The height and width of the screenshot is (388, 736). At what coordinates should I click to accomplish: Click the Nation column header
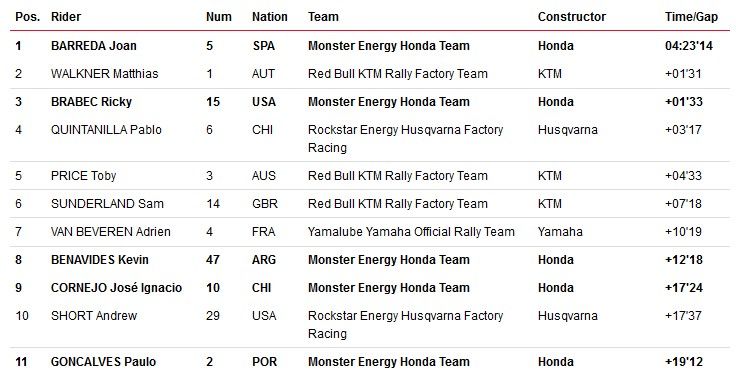(269, 17)
